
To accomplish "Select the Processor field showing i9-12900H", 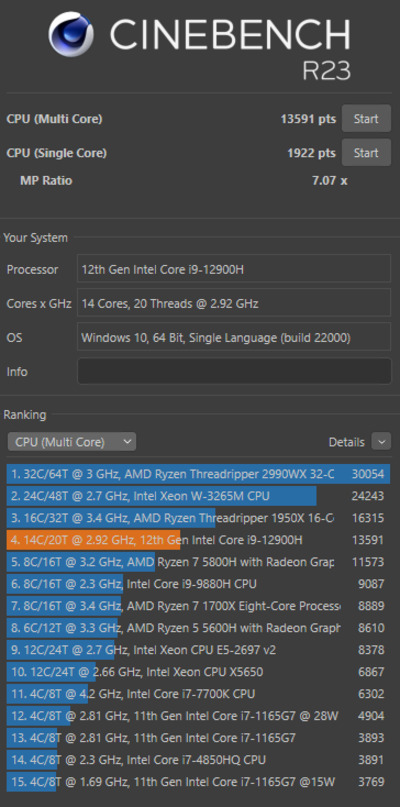I will [234, 269].
